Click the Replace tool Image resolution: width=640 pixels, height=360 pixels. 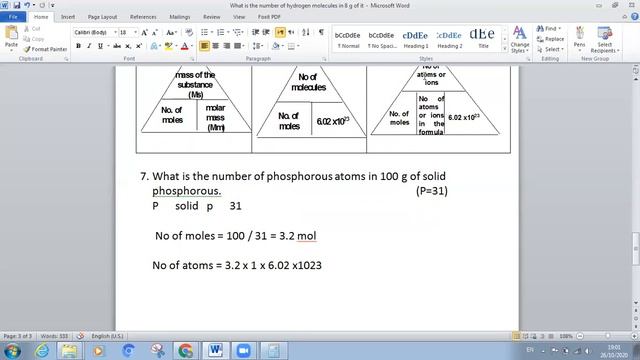[x=550, y=39]
